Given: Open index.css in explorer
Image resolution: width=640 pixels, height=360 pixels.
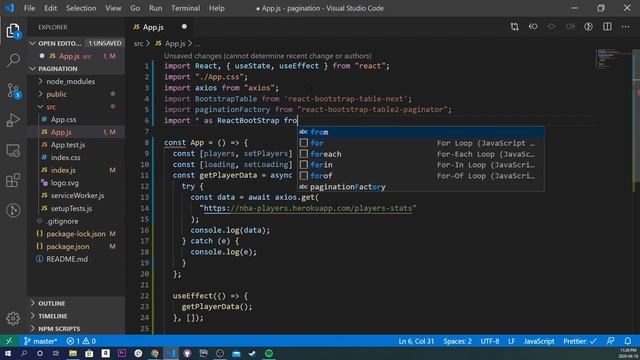Looking at the screenshot, I should pyautogui.click(x=76, y=158).
